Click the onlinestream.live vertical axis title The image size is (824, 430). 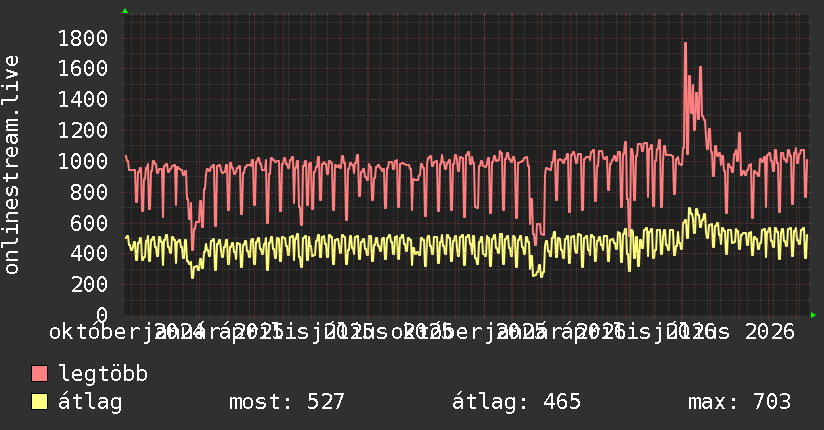[x=11, y=165]
